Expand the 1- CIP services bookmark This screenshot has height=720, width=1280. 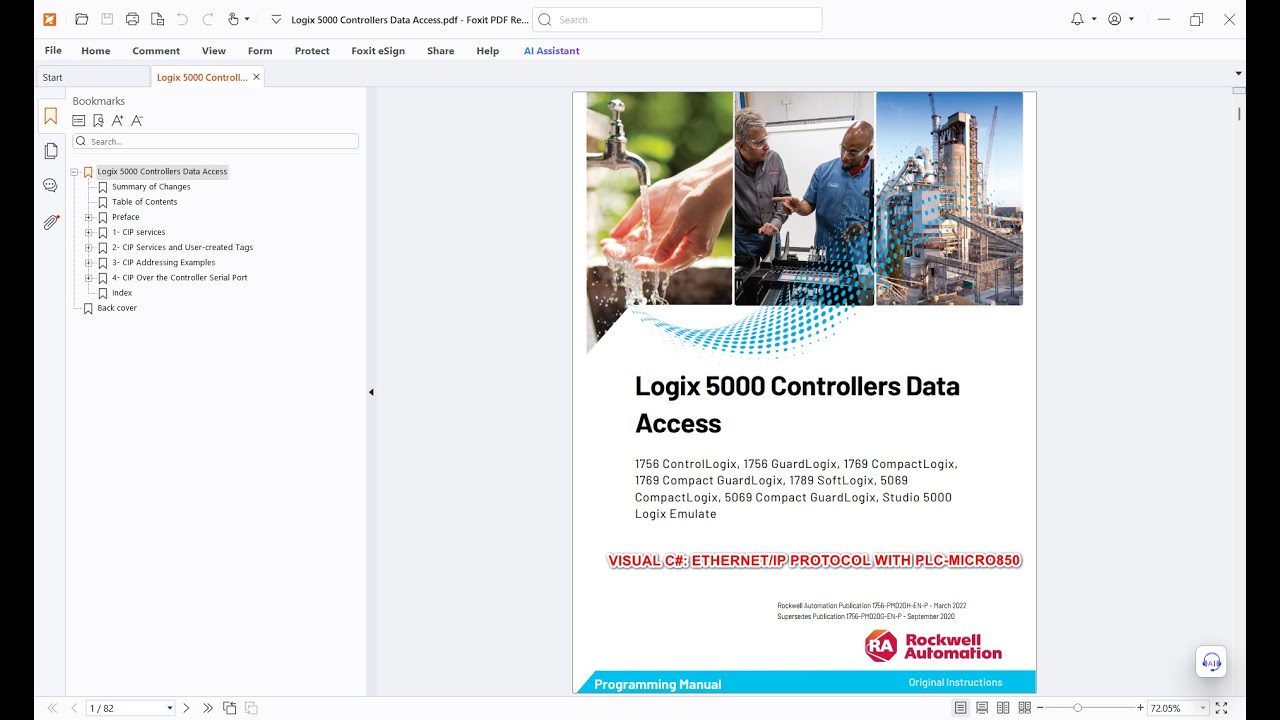pyautogui.click(x=89, y=232)
